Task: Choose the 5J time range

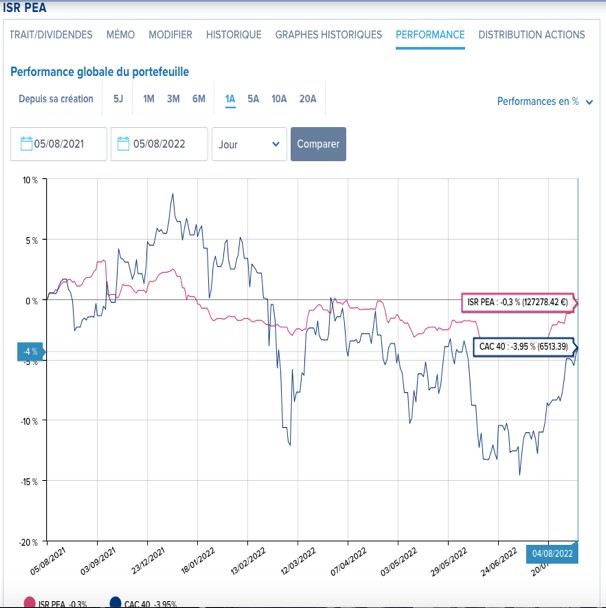Action: pyautogui.click(x=118, y=99)
